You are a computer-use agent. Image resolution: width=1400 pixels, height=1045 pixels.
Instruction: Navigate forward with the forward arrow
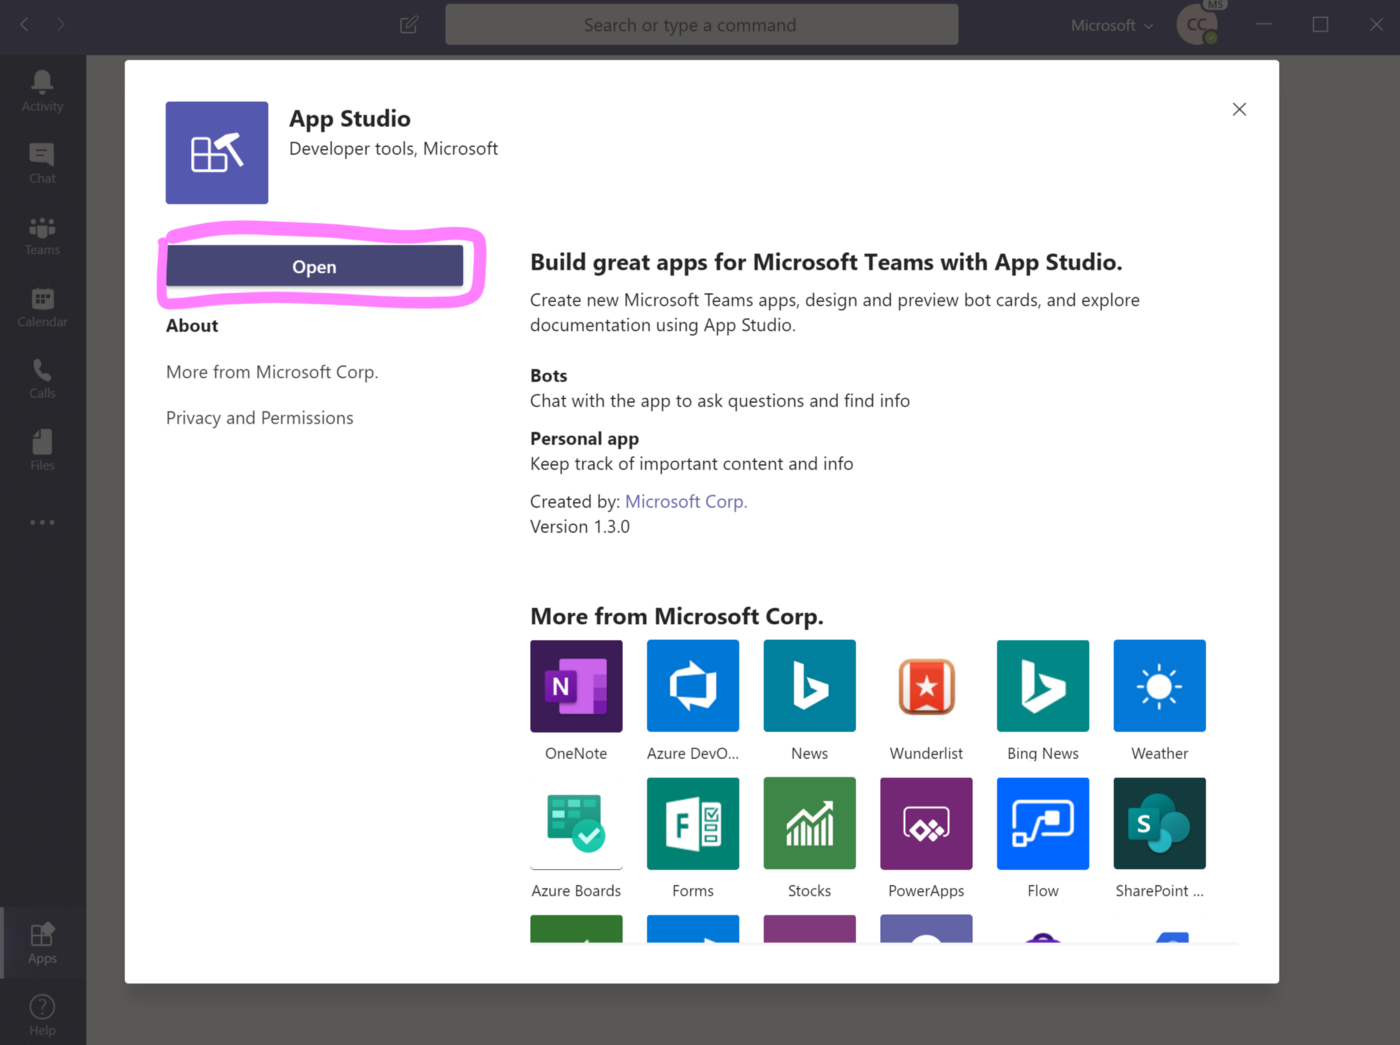(61, 24)
